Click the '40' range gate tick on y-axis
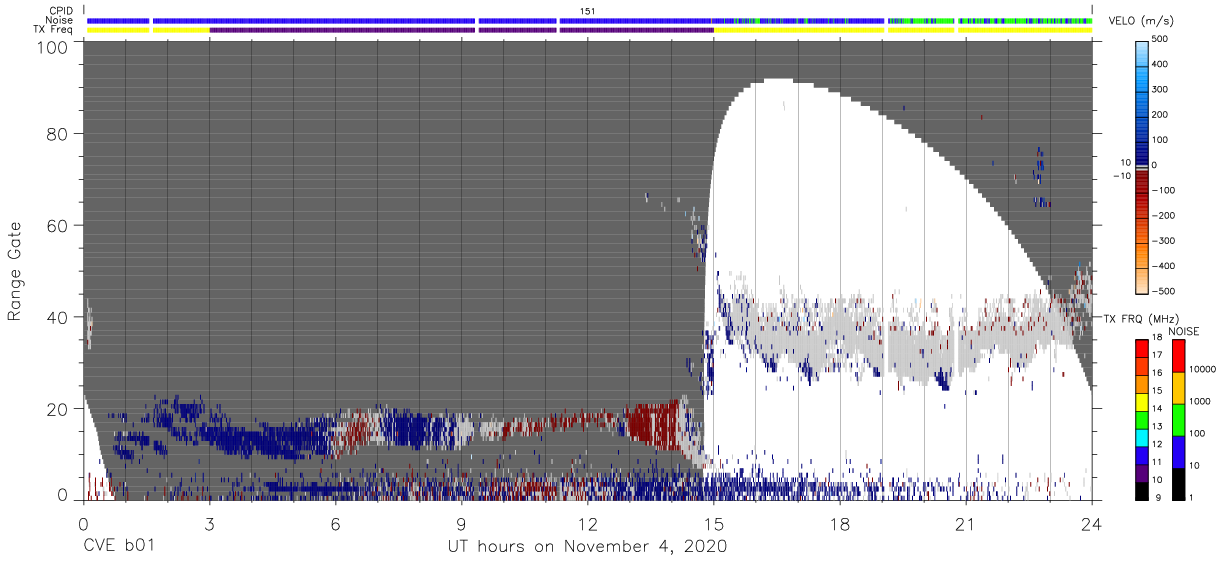Viewport: 1228px width, 567px height. click(56, 317)
